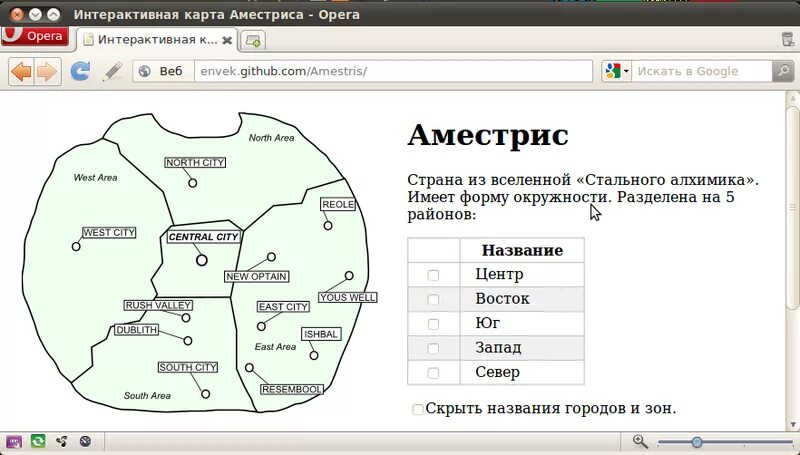Click the South Area region label

pyautogui.click(x=147, y=396)
